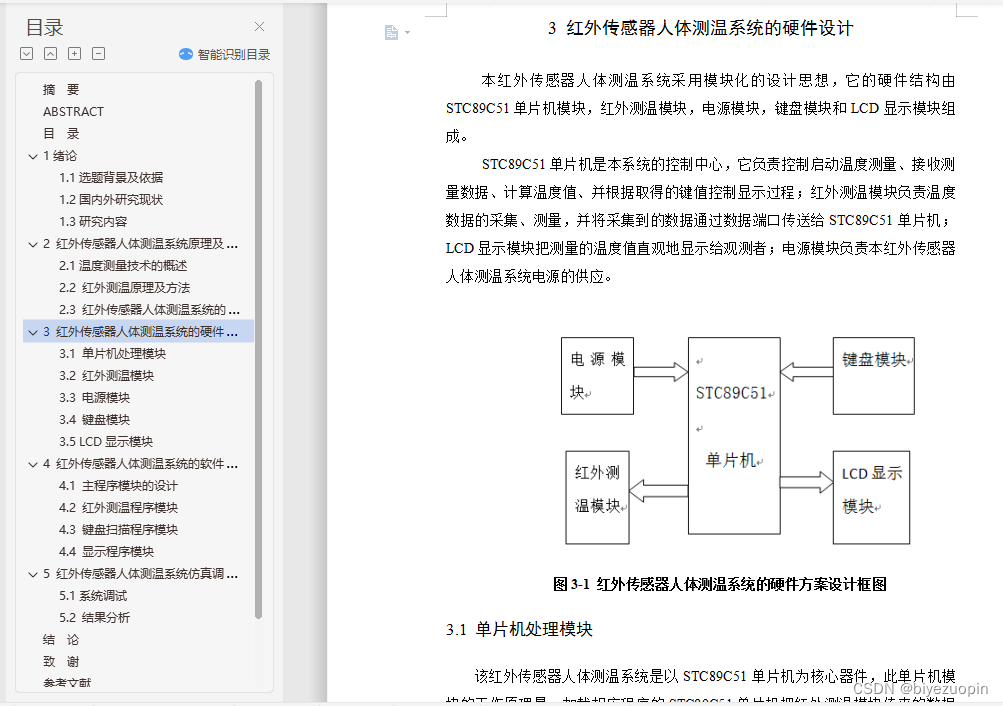Close the 目录 sidebar panel
Screen dimensions: 1003x706
258,26
